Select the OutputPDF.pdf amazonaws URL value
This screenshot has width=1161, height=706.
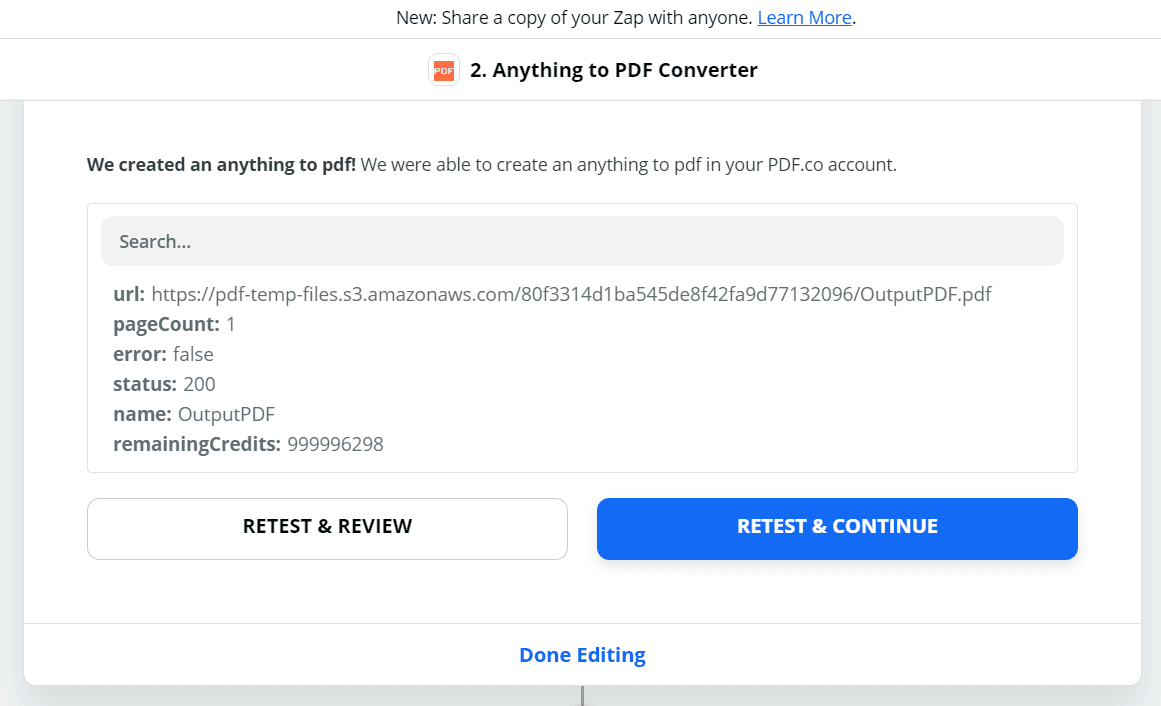(x=571, y=294)
